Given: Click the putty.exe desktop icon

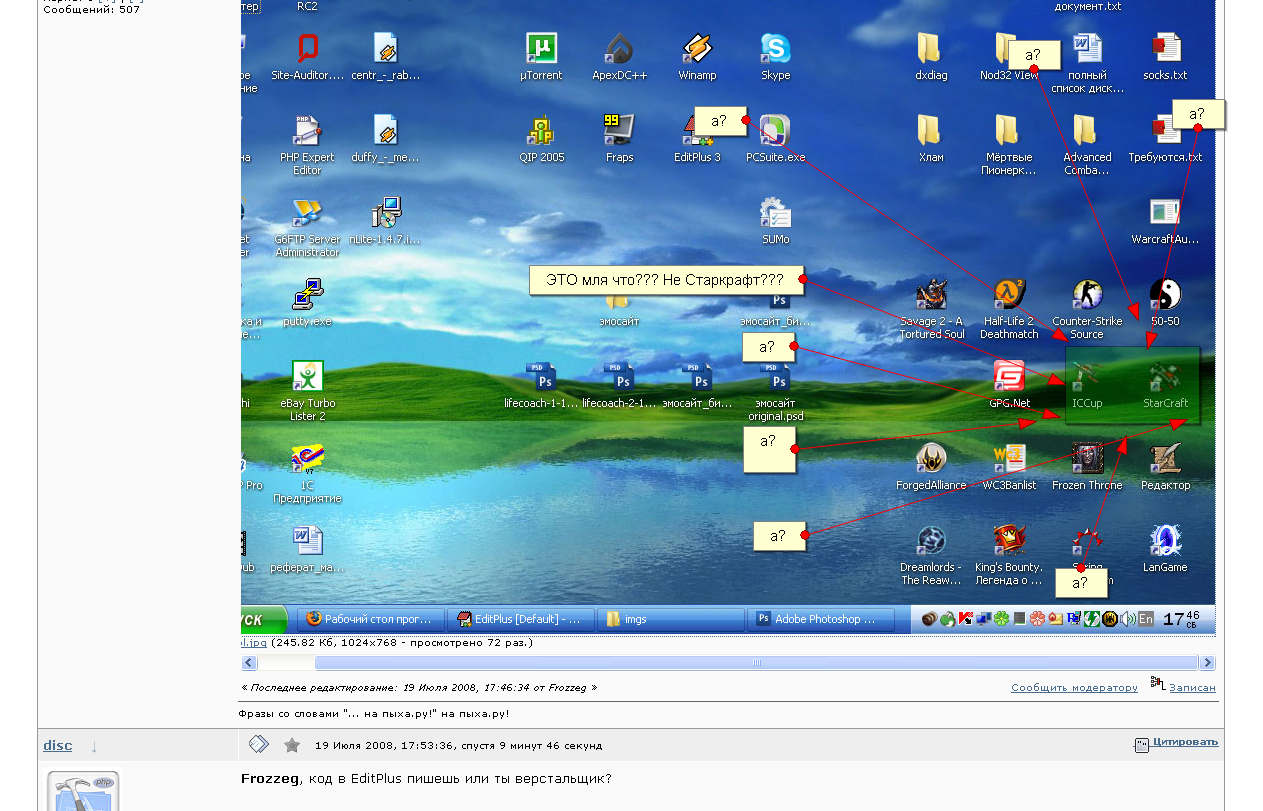Looking at the screenshot, I should tap(307, 296).
